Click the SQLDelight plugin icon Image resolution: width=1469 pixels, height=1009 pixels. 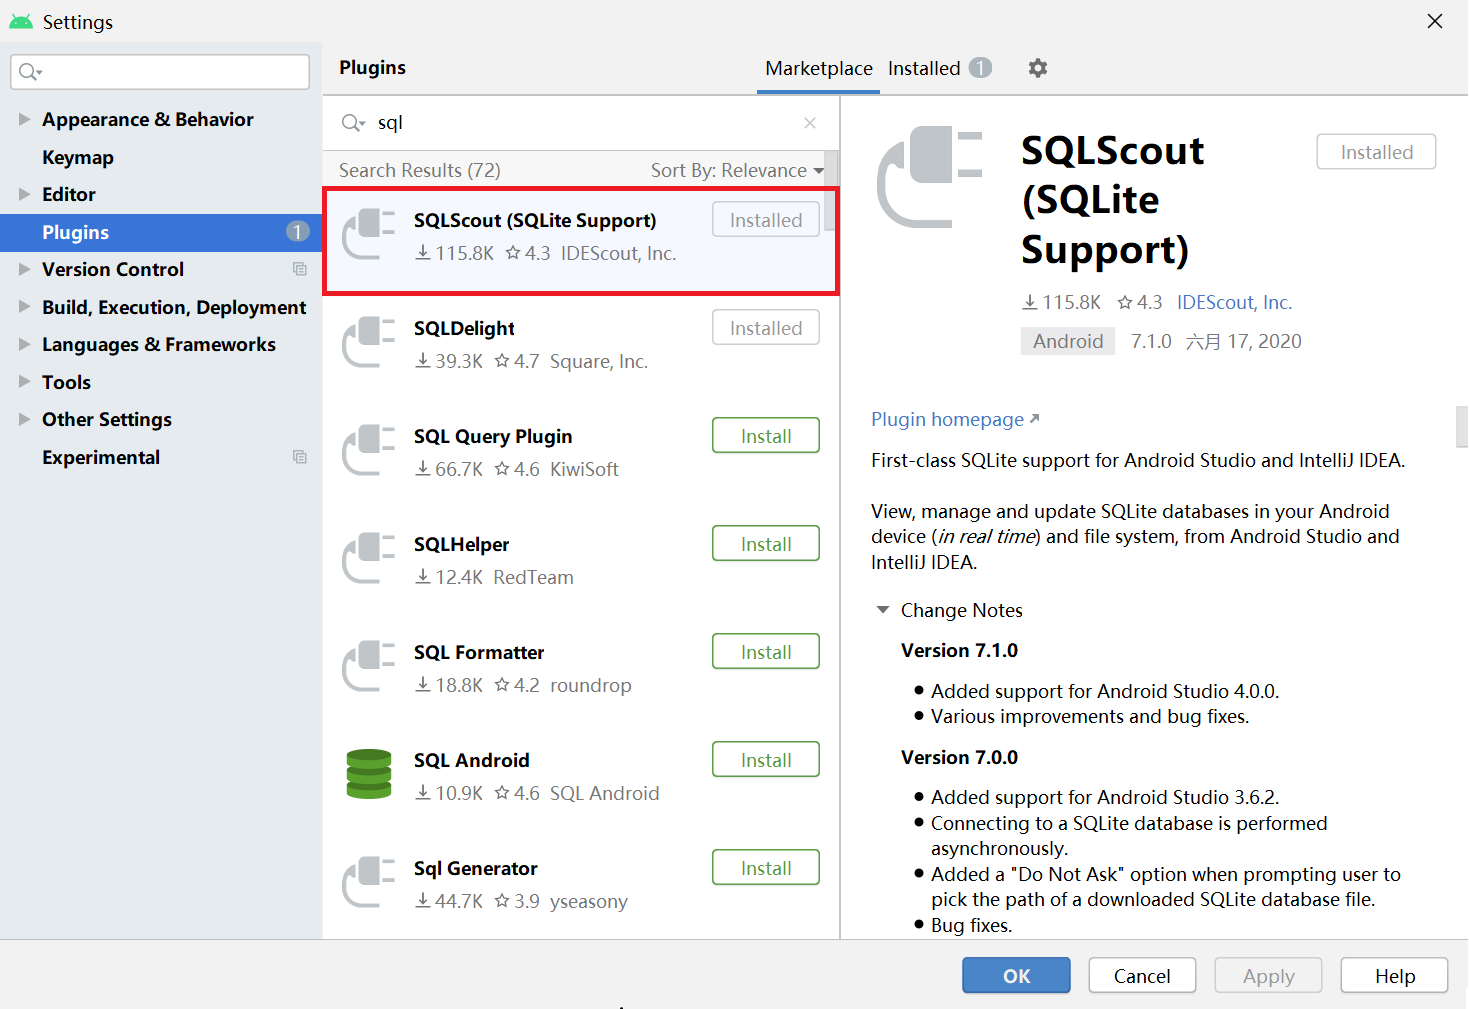pos(368,343)
